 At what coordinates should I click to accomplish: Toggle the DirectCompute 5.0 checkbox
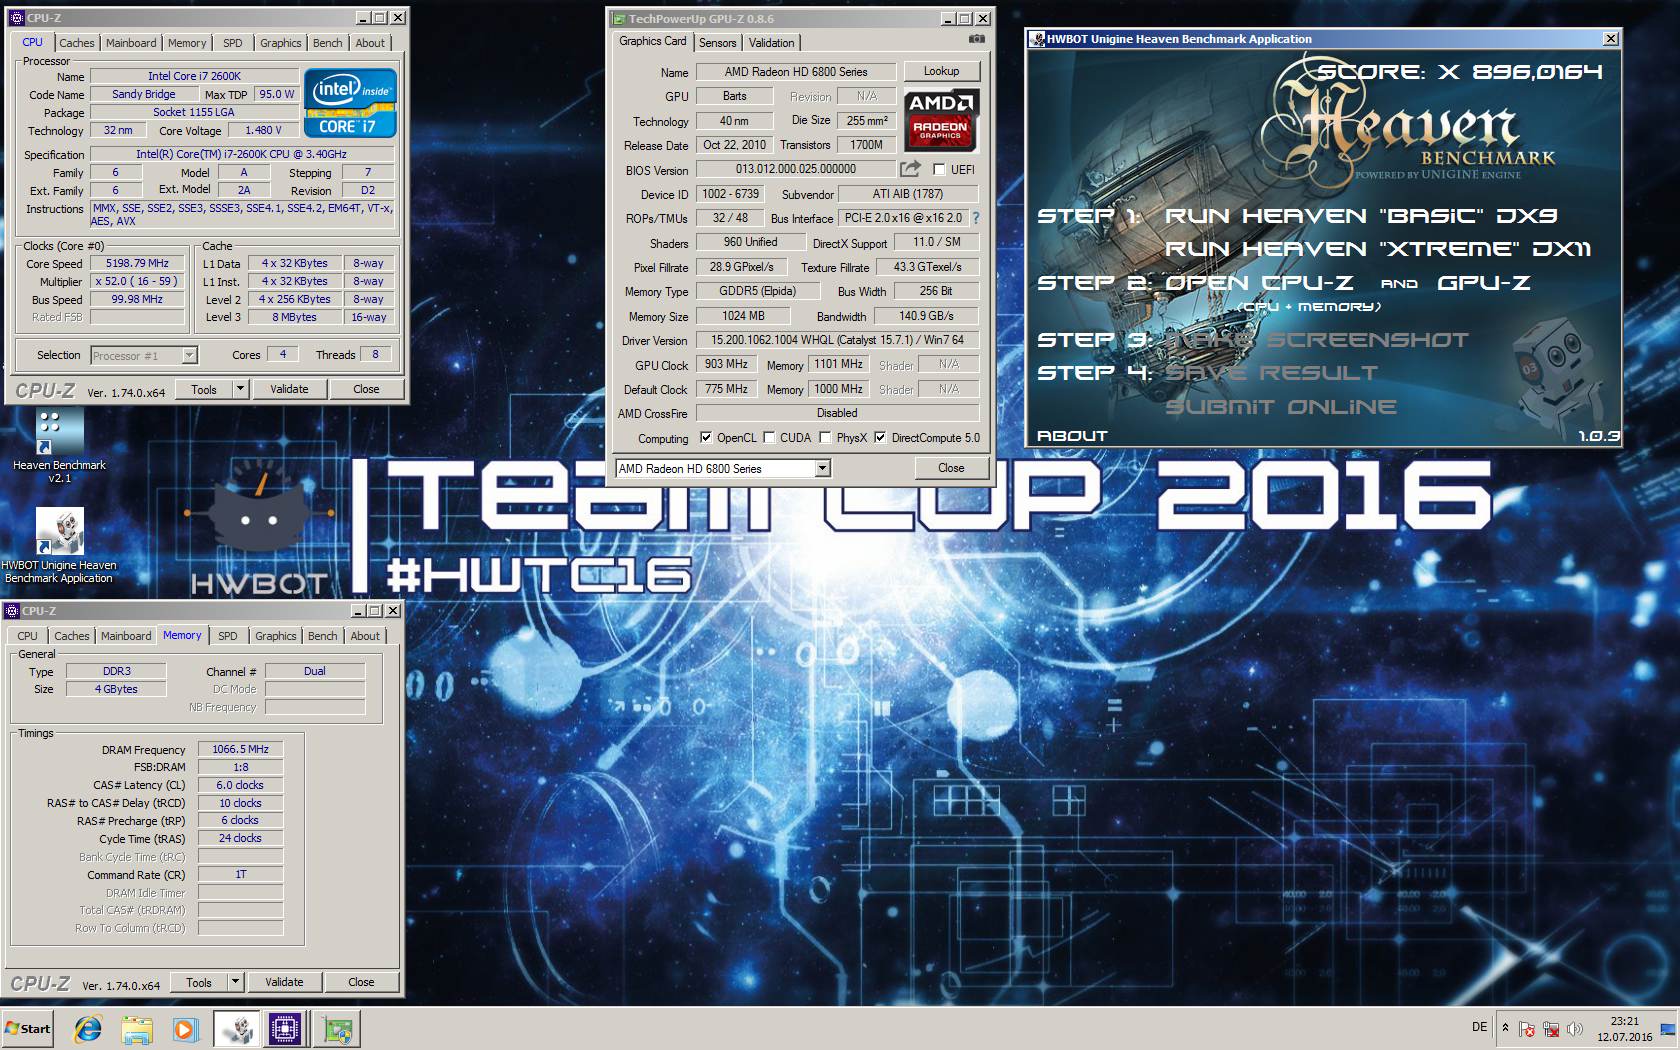pyautogui.click(x=880, y=437)
